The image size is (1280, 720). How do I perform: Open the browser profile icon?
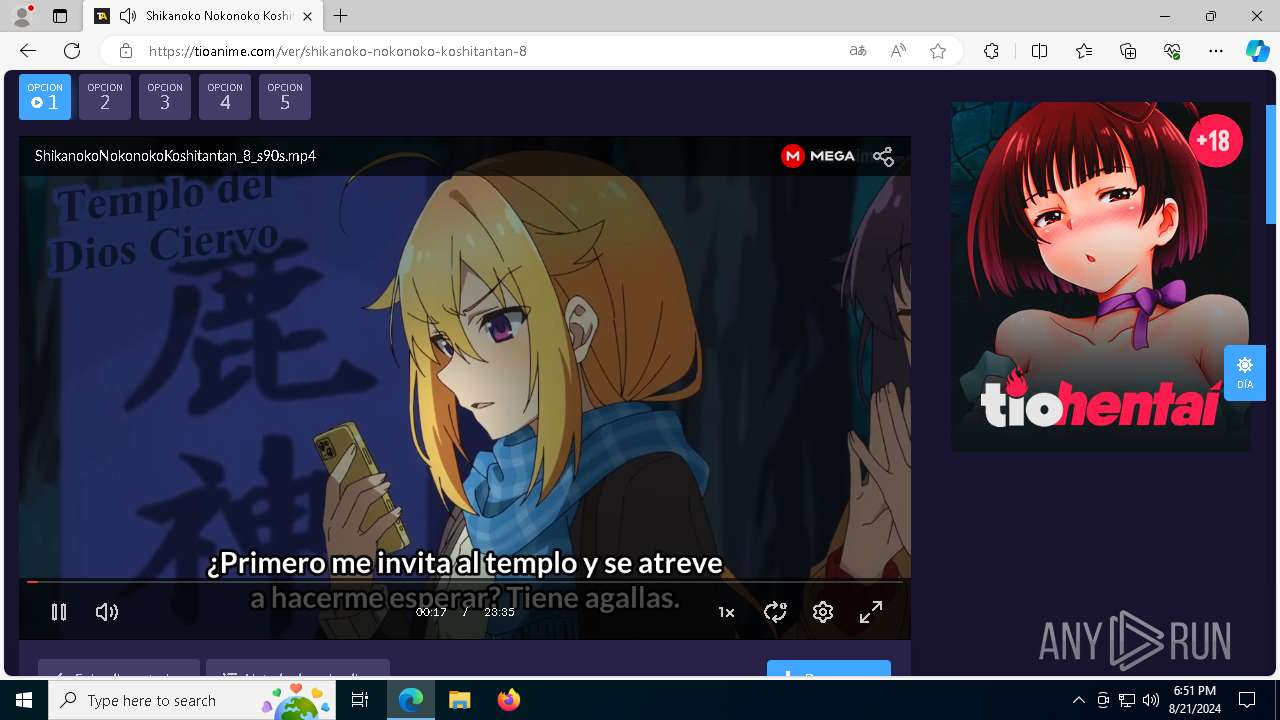click(x=22, y=16)
